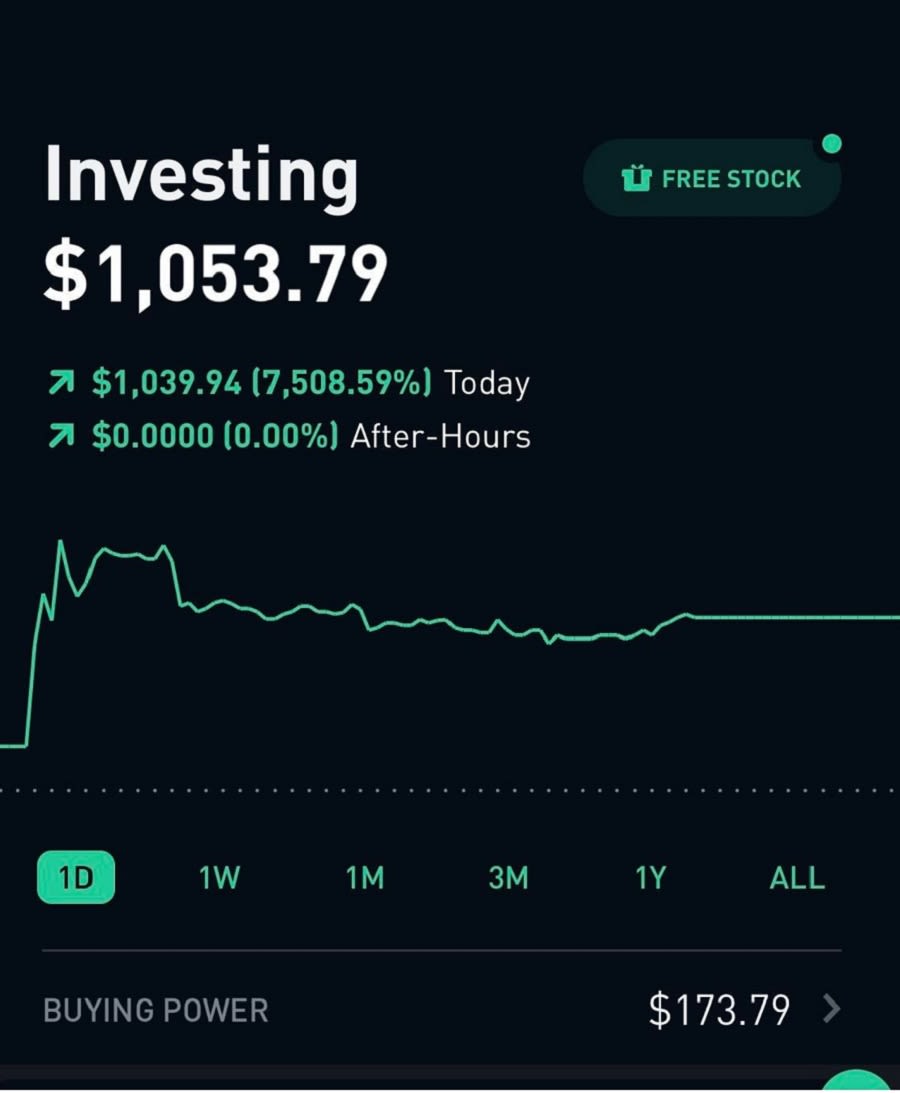Switch chart to the 1W range
The width and height of the screenshot is (900, 1093).
point(219,878)
